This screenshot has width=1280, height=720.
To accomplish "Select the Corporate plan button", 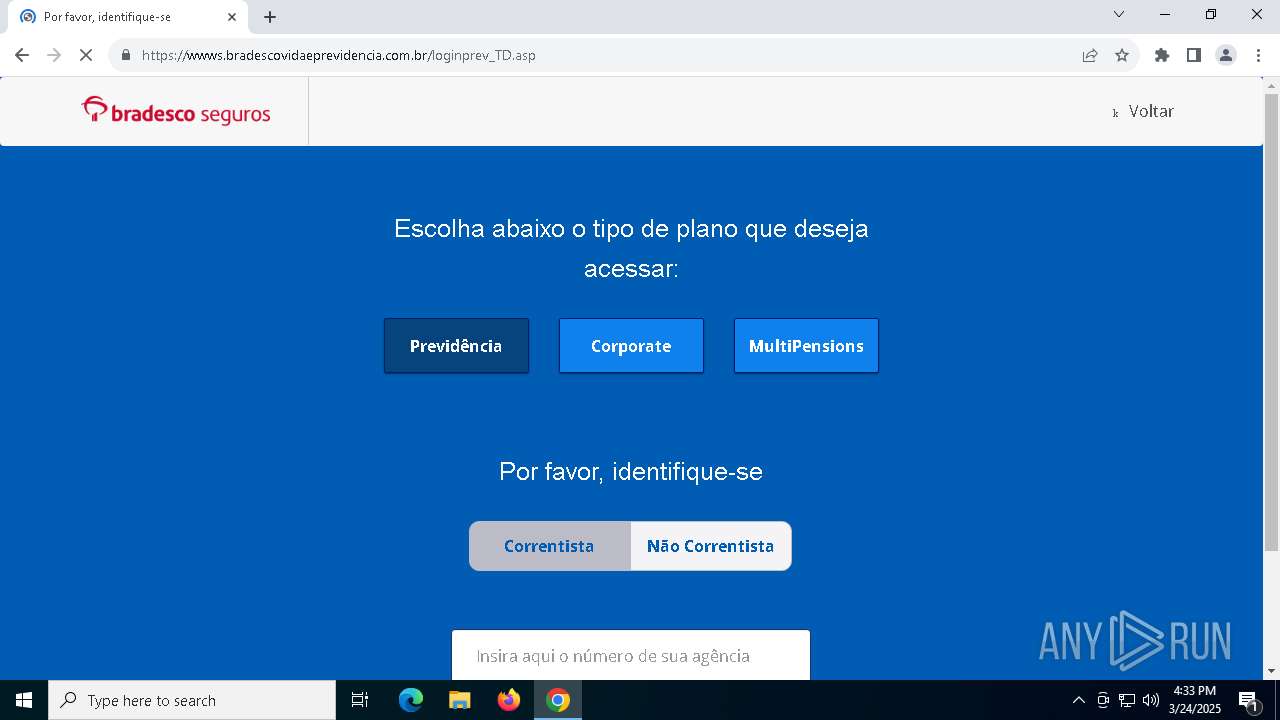I will [x=631, y=346].
